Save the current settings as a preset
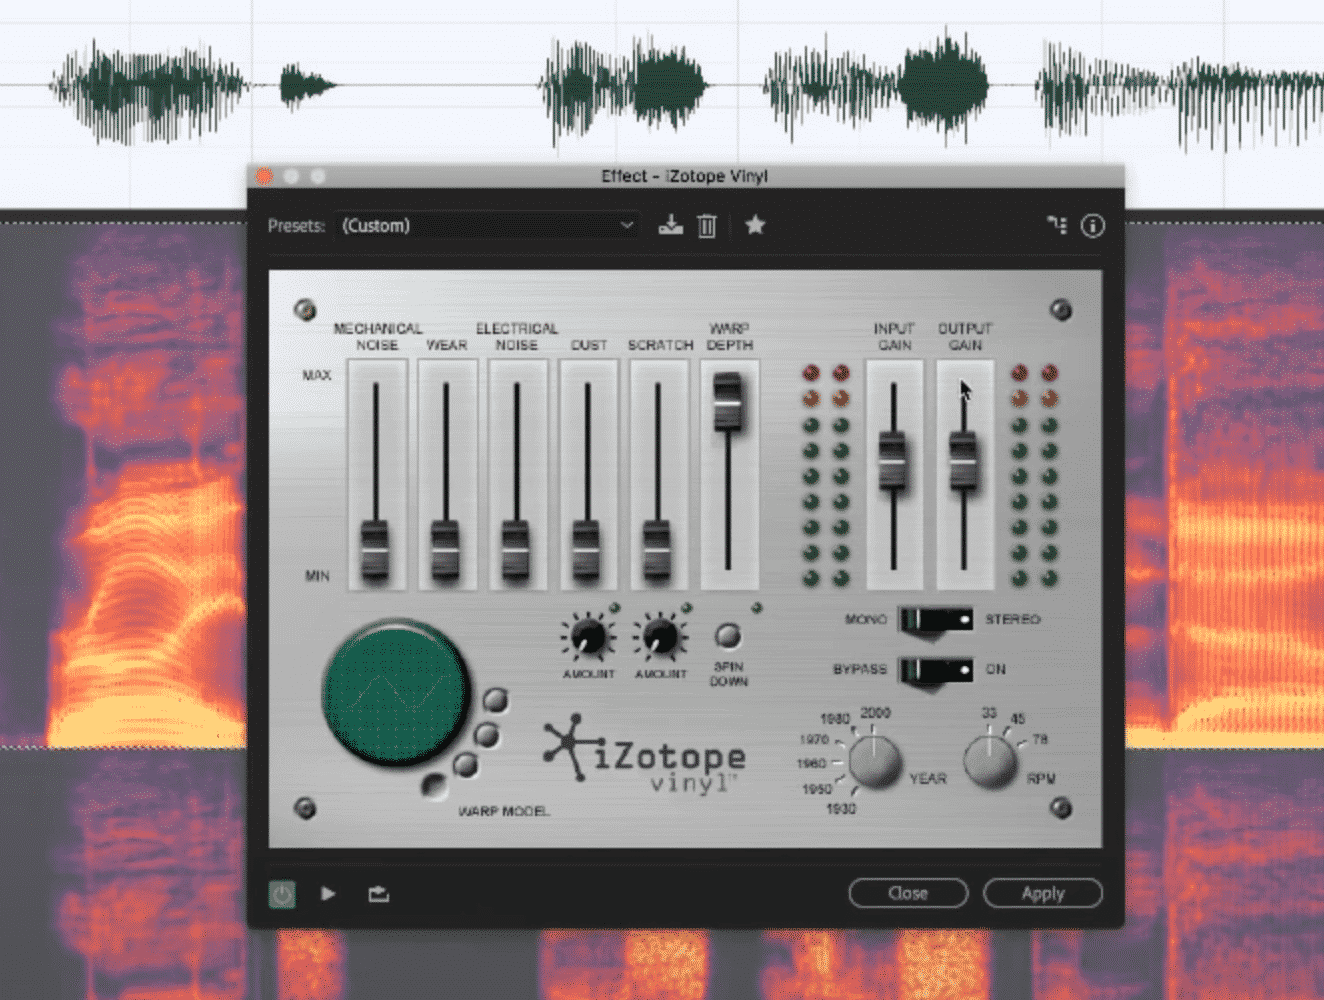This screenshot has height=1000, width=1324. point(671,225)
